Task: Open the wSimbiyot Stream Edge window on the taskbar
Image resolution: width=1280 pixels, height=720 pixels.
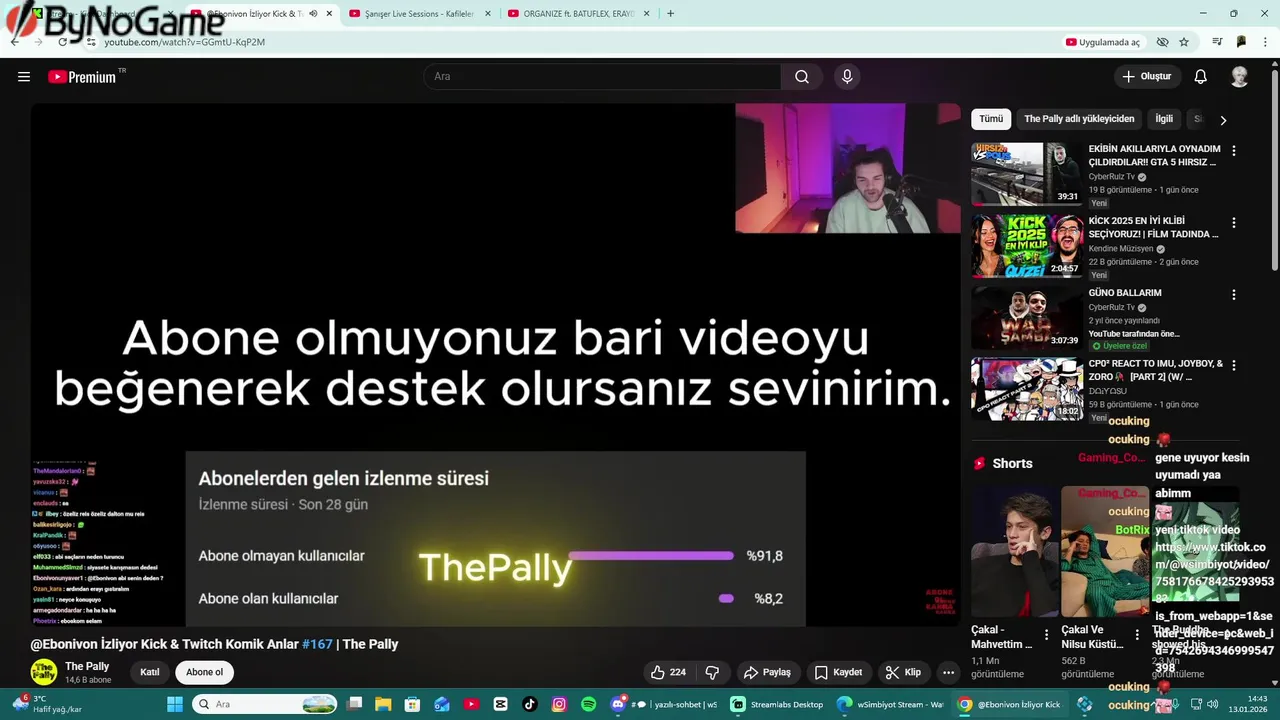Action: (889, 704)
